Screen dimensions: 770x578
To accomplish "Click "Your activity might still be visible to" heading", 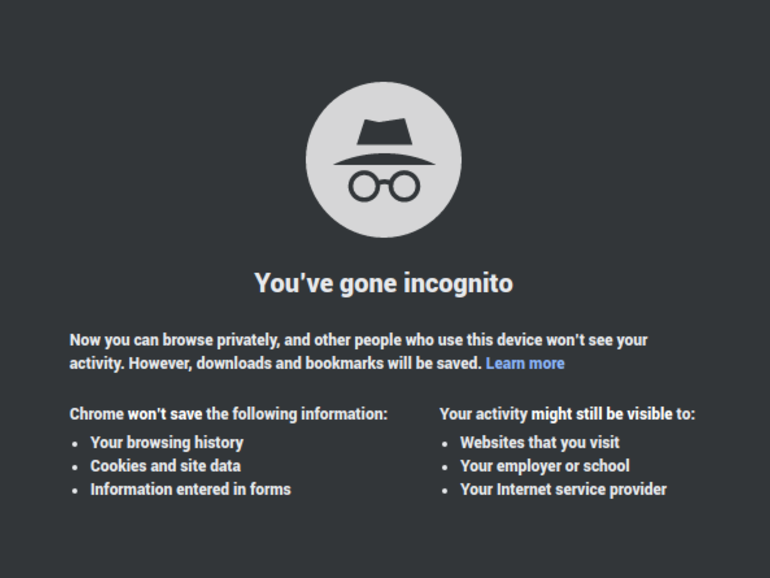I will 567,413.
